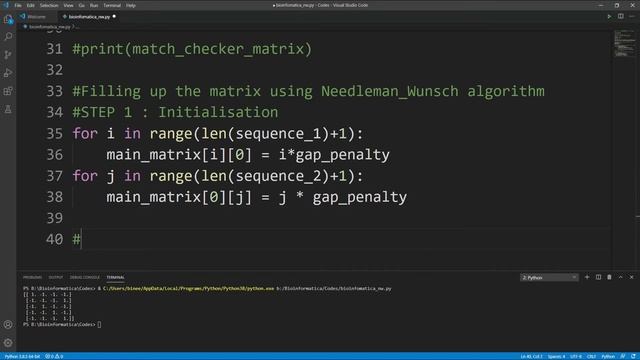Split the editor to the right
Viewport: 640px width, 360px height.
620,16
